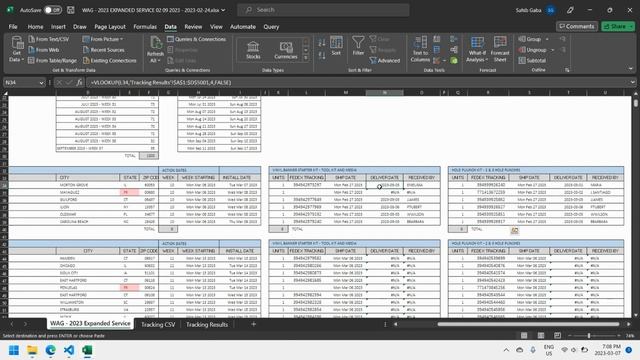Open the Group dropdown arrow
This screenshot has height=360, width=640.
click(x=547, y=39)
